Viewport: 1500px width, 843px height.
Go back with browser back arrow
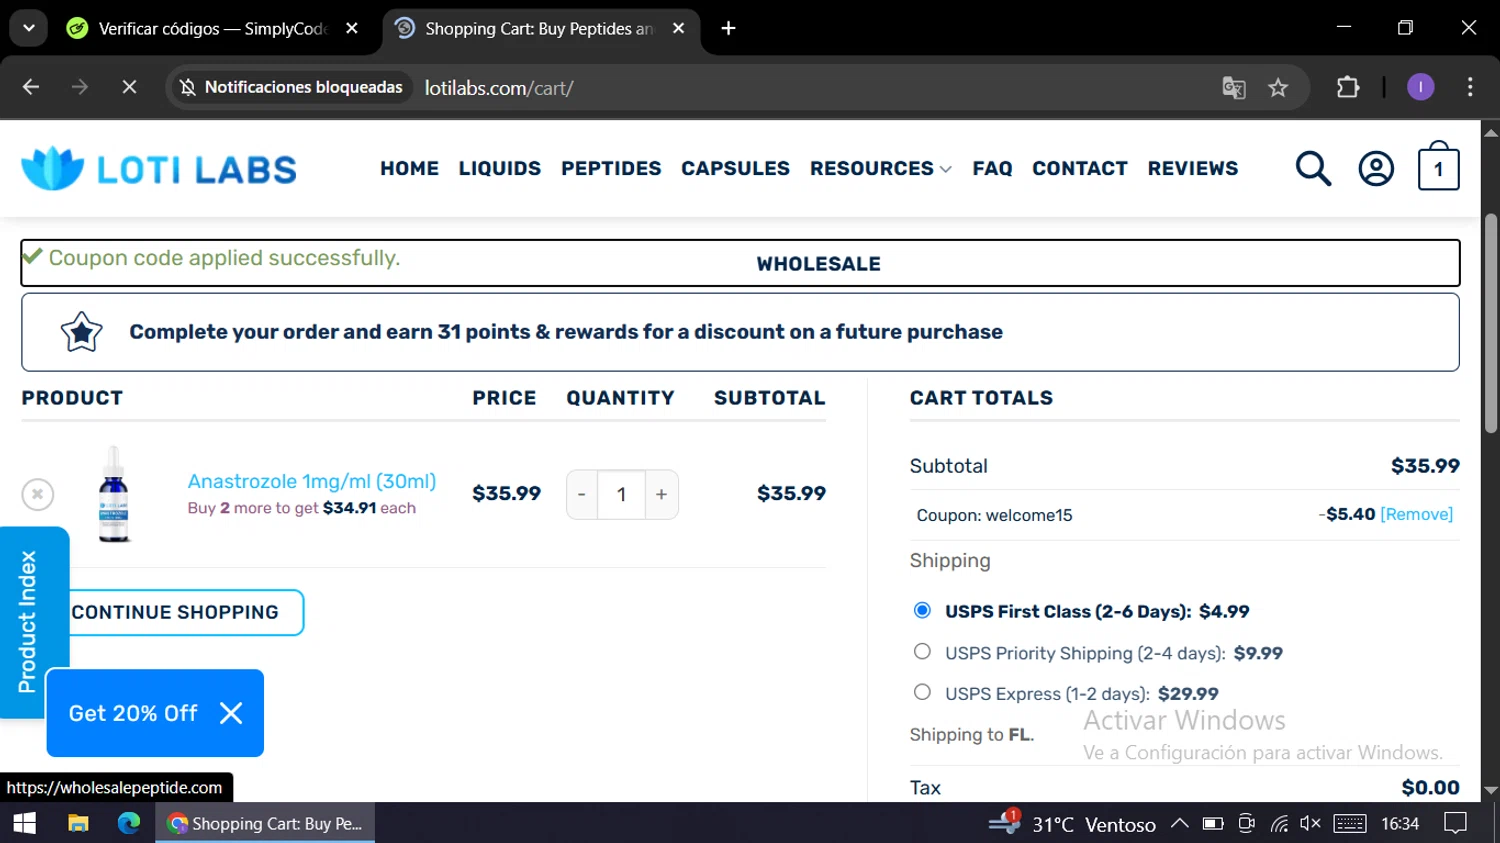pos(31,87)
